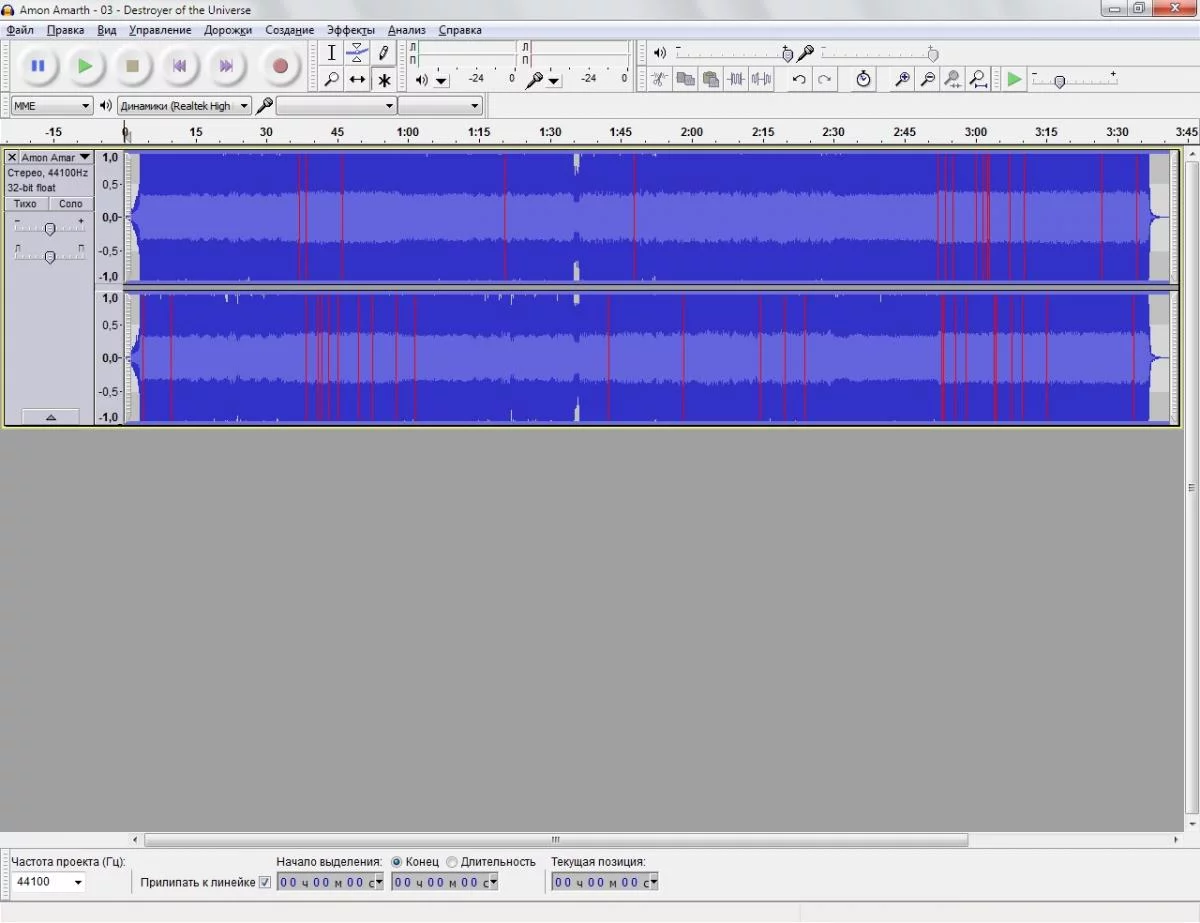This screenshot has height=923, width=1200.
Task: Select the Envelope tool
Action: click(357, 53)
